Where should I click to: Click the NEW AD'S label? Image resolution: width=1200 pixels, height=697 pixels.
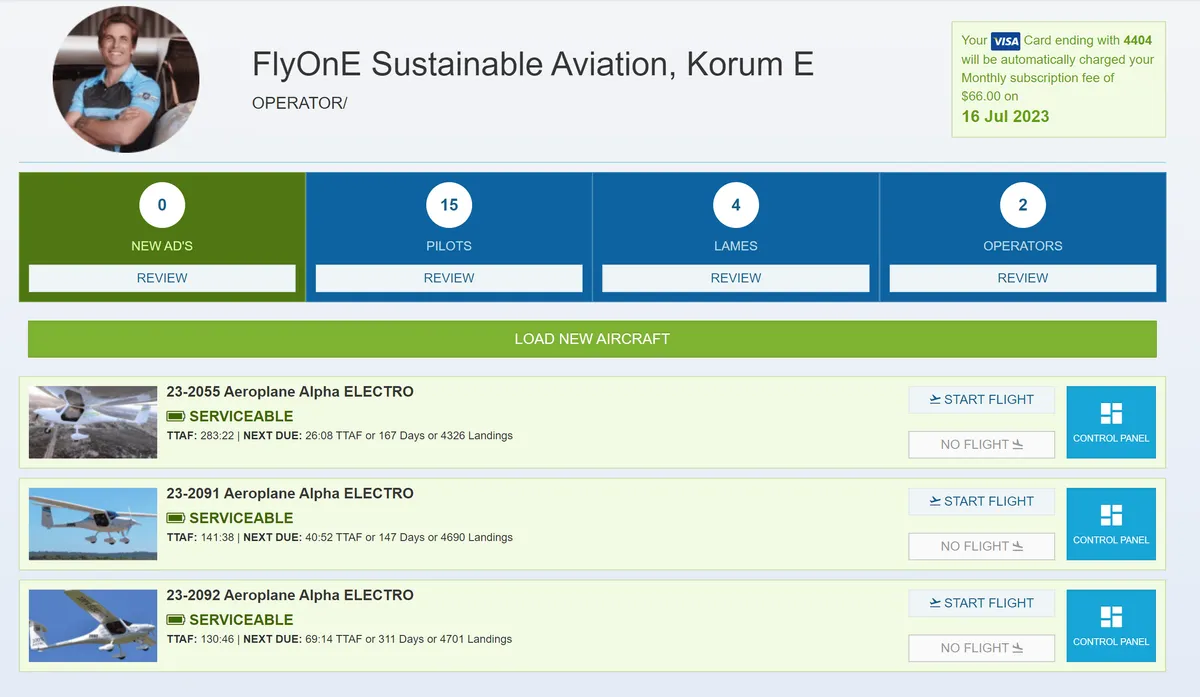tap(162, 246)
